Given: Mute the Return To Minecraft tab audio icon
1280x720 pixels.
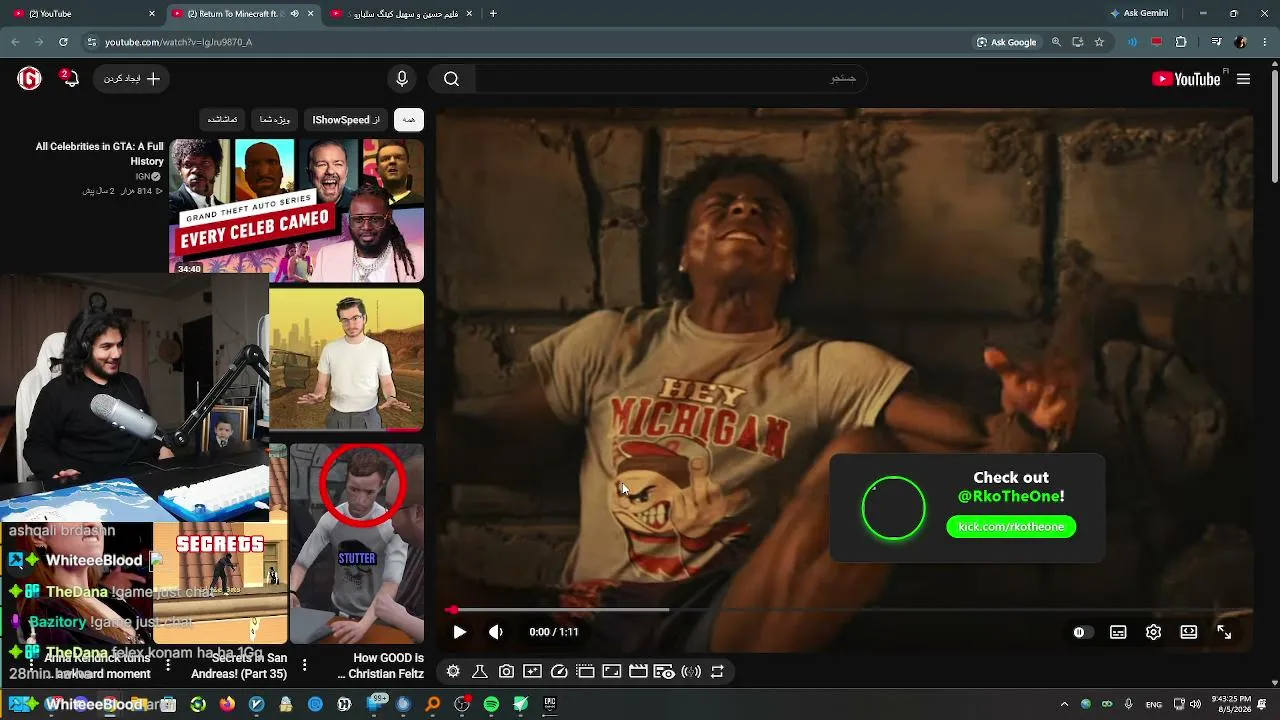Looking at the screenshot, I should click(294, 14).
